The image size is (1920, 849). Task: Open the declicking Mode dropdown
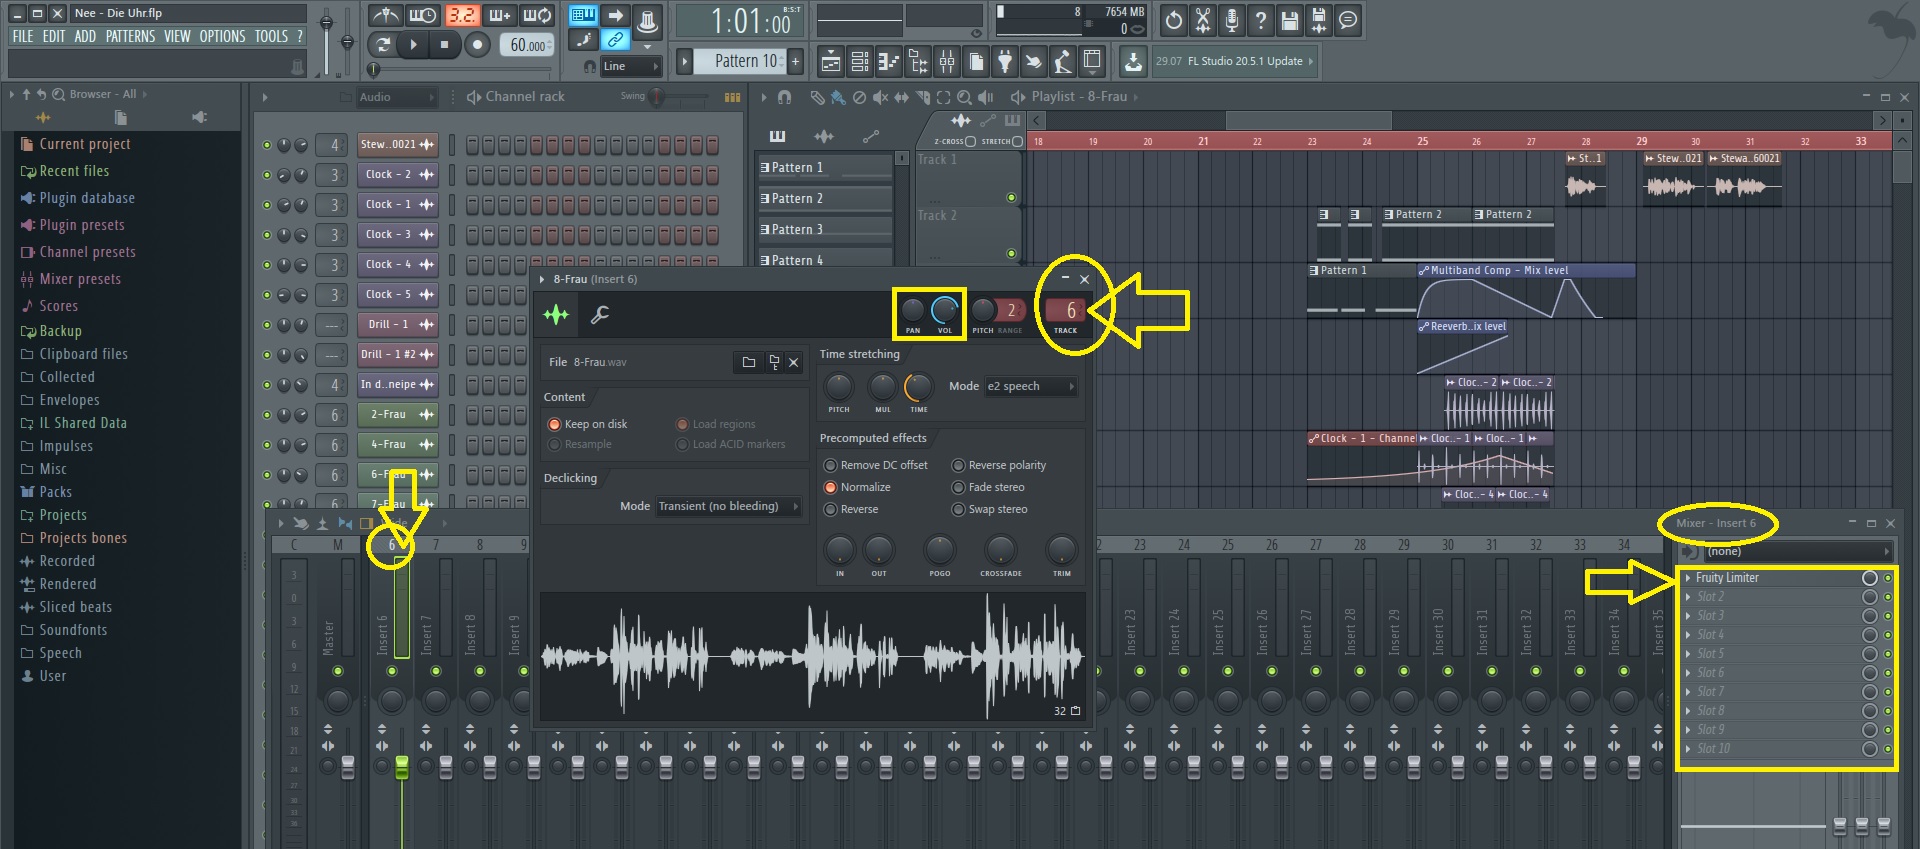pyautogui.click(x=729, y=506)
